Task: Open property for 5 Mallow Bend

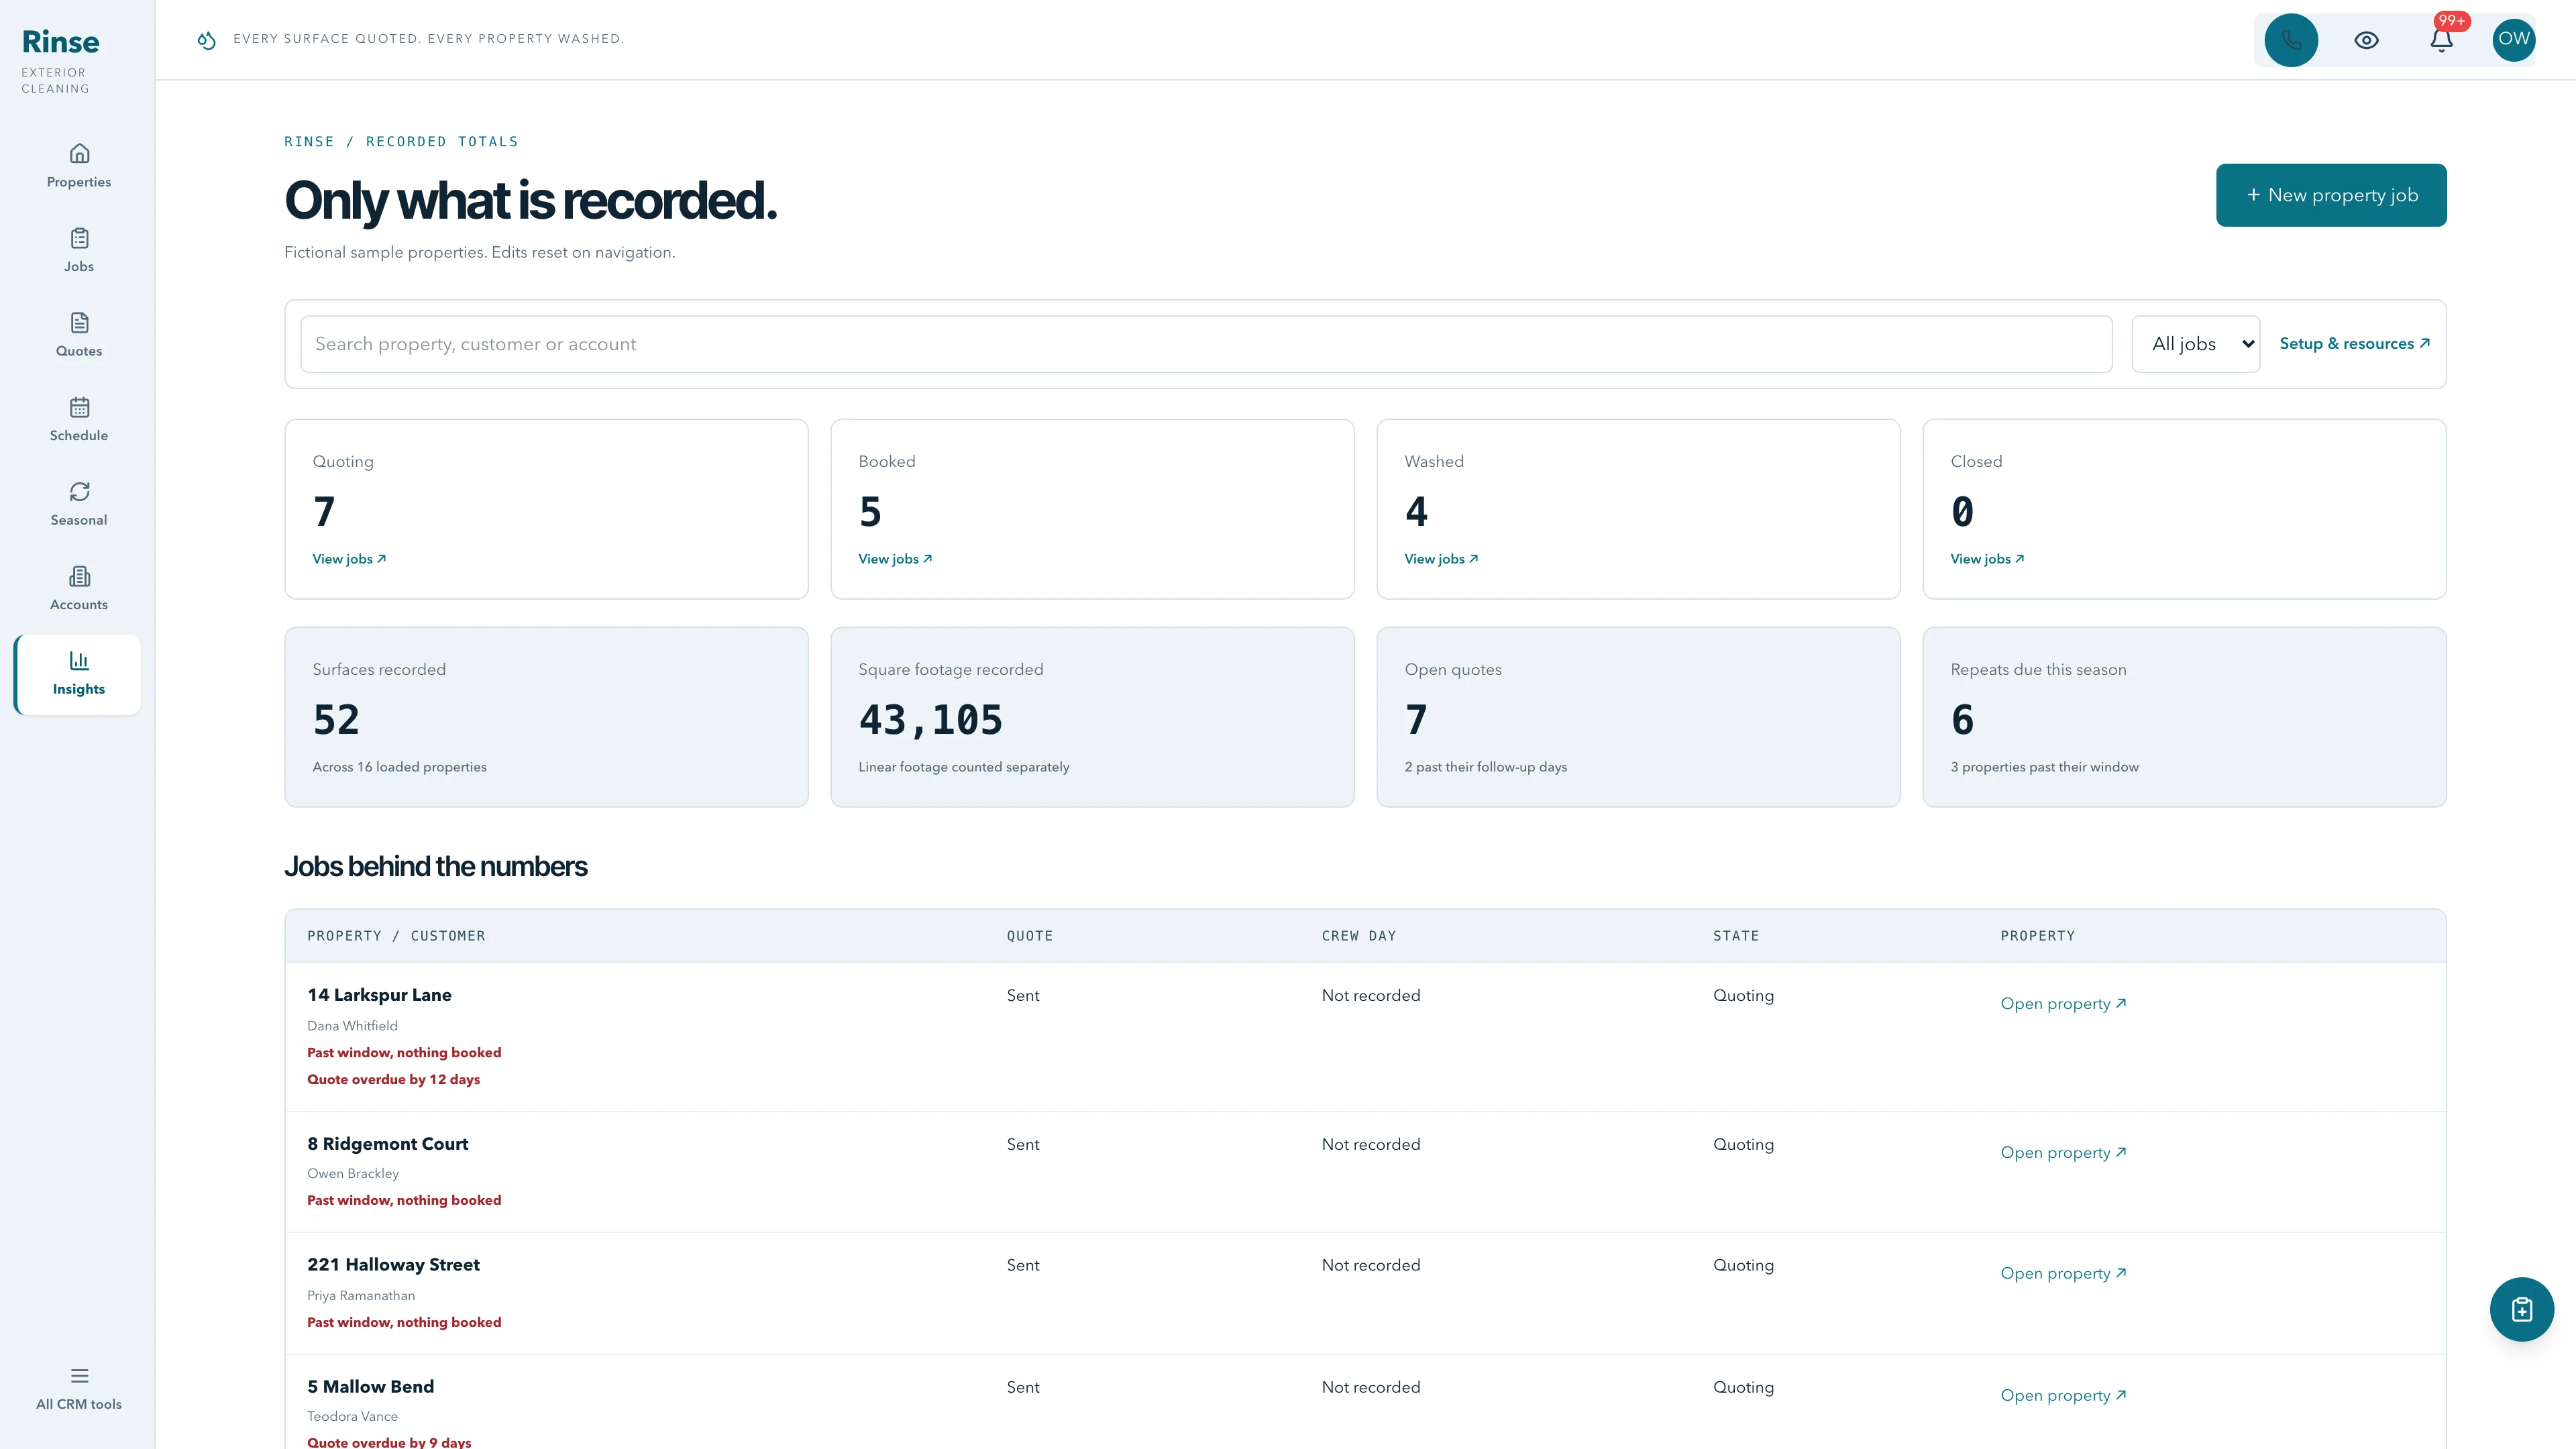Action: tap(2063, 1396)
